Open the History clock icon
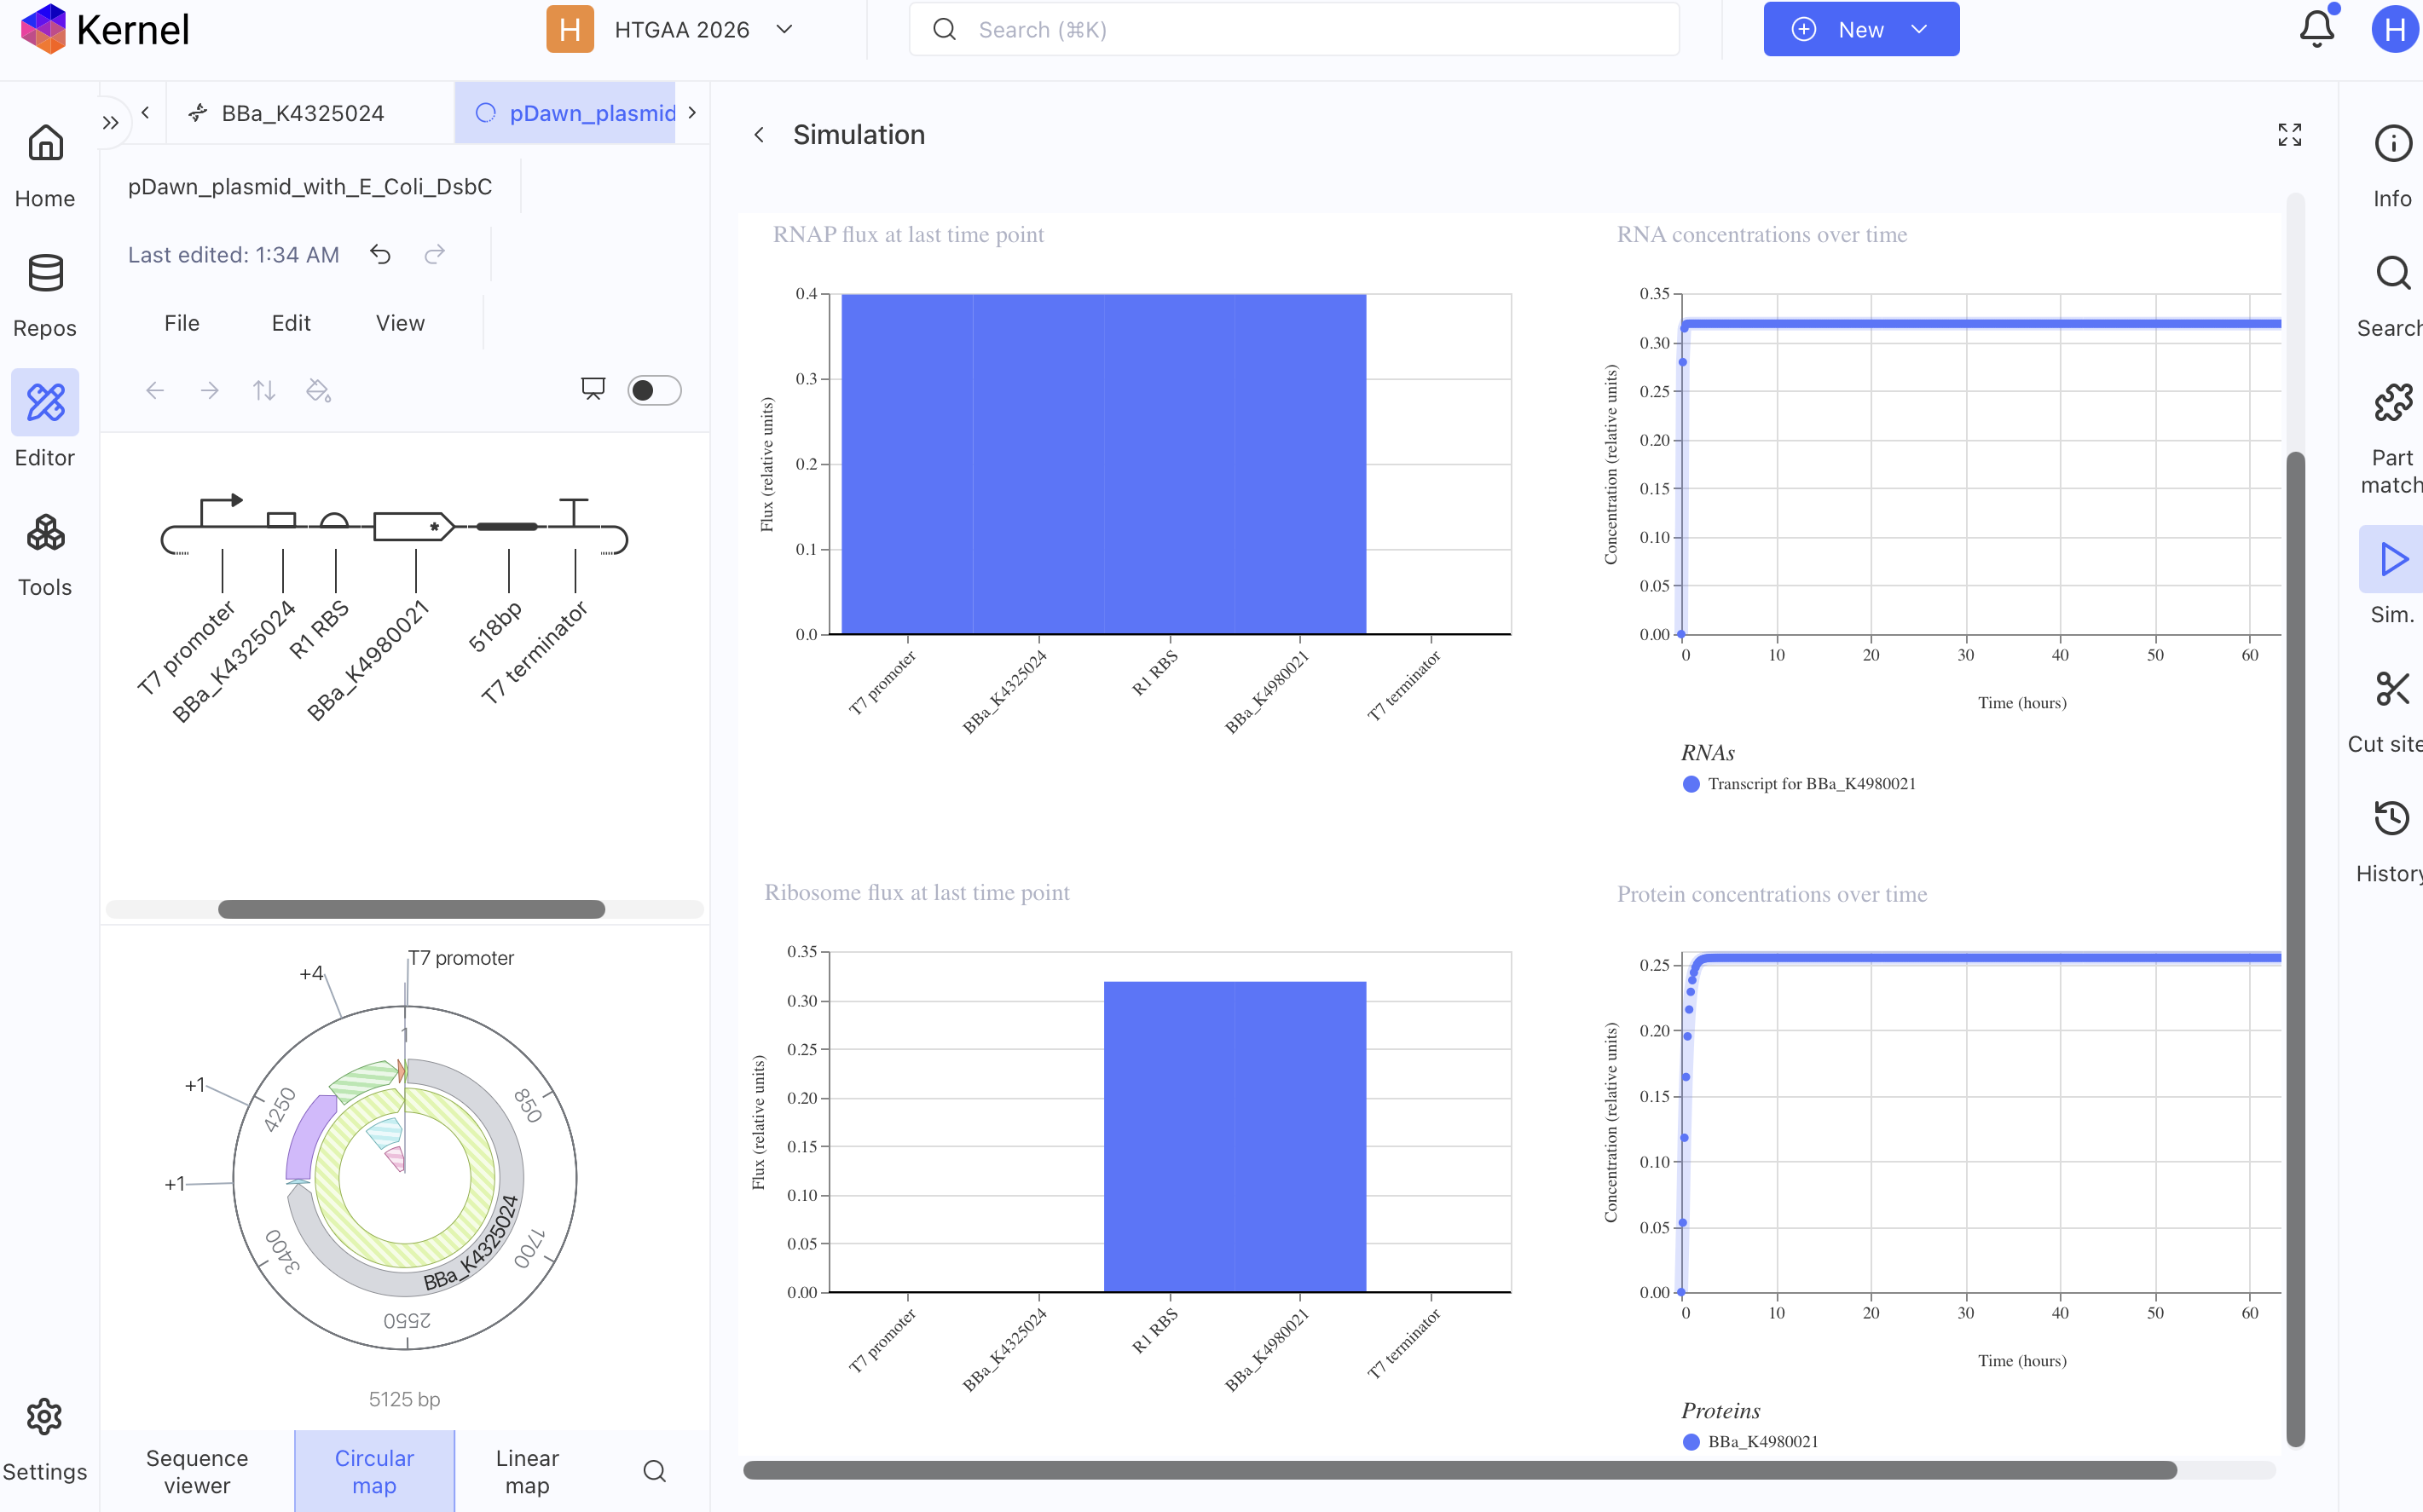The width and height of the screenshot is (2423, 1512). (x=2392, y=818)
